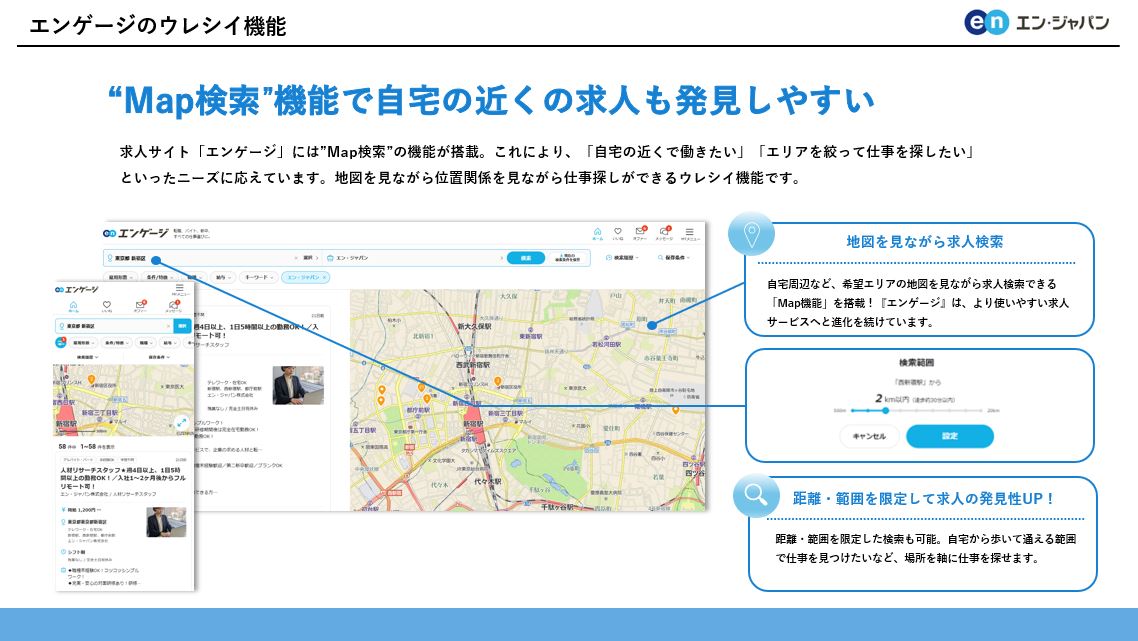This screenshot has width=1138, height=641.
Task: Click the orange pin above 都庁前駅 on desktop map
Action: click(x=427, y=399)
